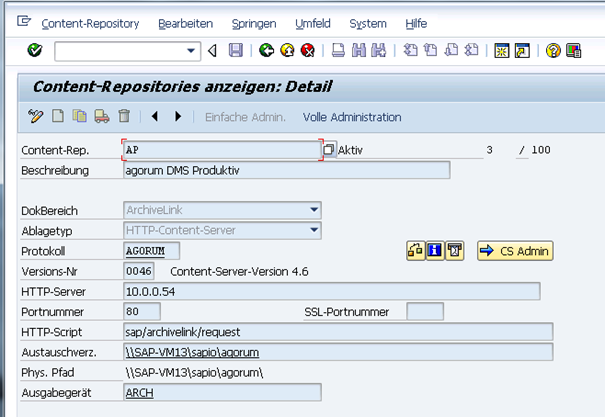This screenshot has height=417, width=605.
Task: Go to next entry arrow
Action: tap(178, 116)
